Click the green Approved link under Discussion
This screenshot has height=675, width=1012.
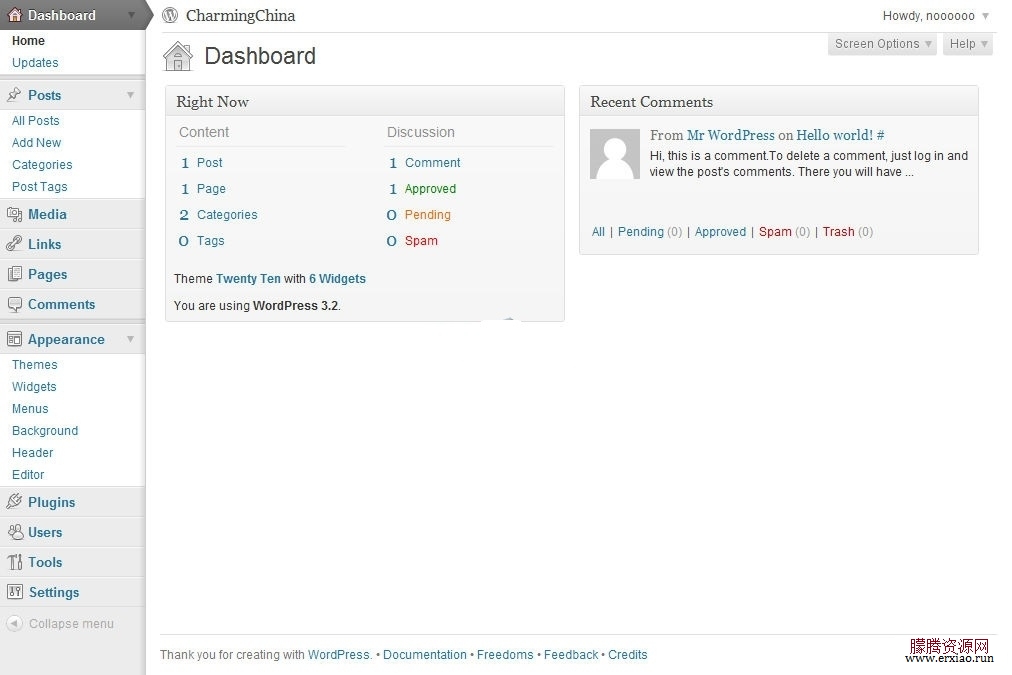point(430,188)
